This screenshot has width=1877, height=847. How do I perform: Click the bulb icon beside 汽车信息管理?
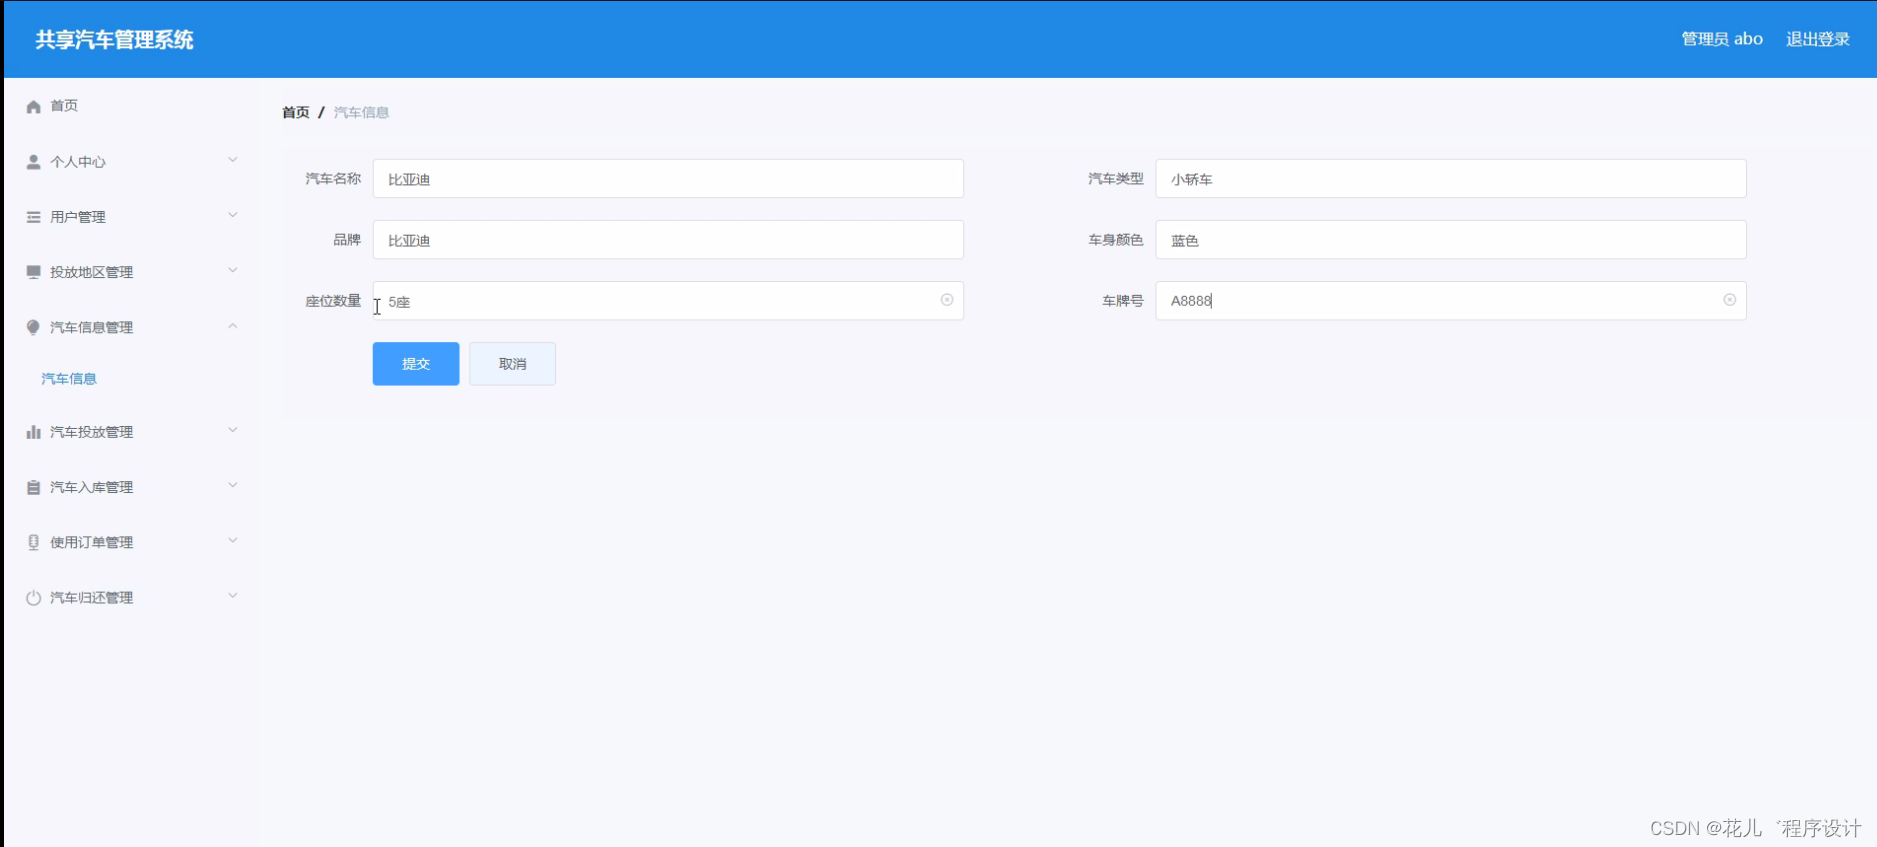coord(33,327)
